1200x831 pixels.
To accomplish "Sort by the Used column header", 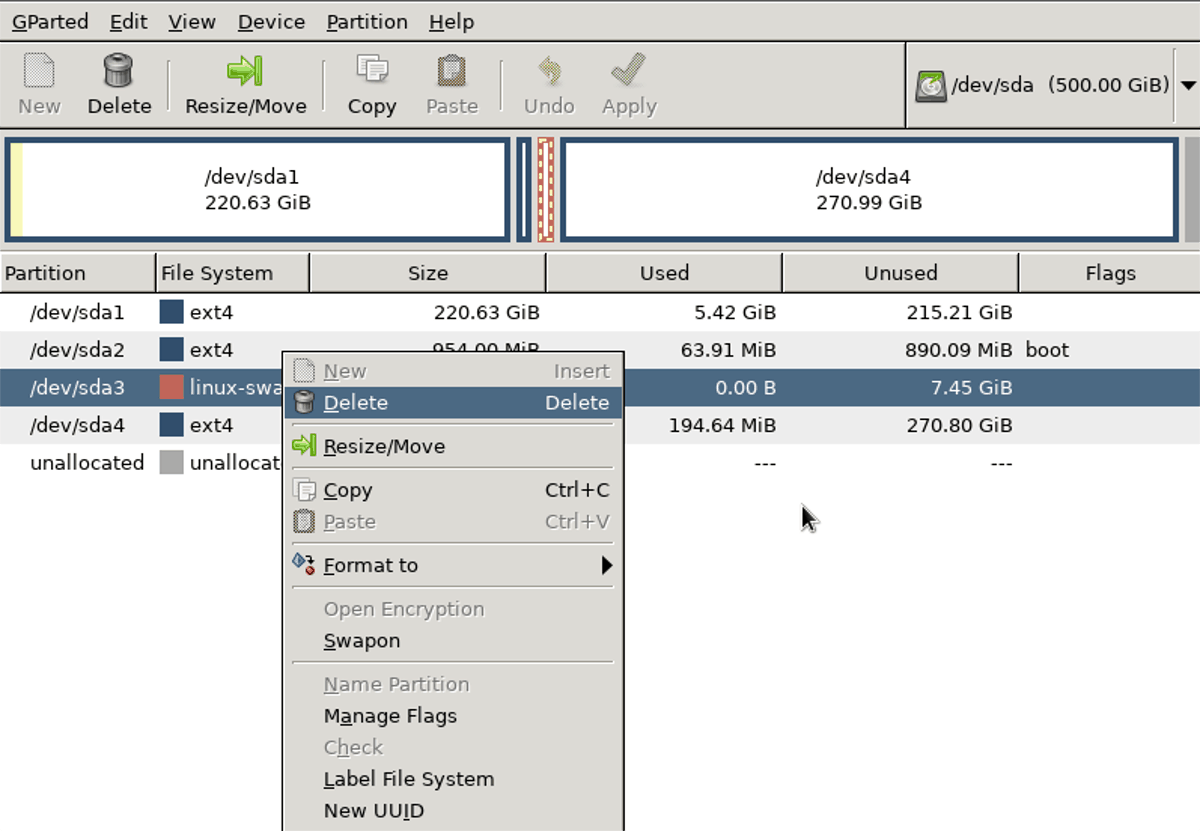I will (664, 273).
